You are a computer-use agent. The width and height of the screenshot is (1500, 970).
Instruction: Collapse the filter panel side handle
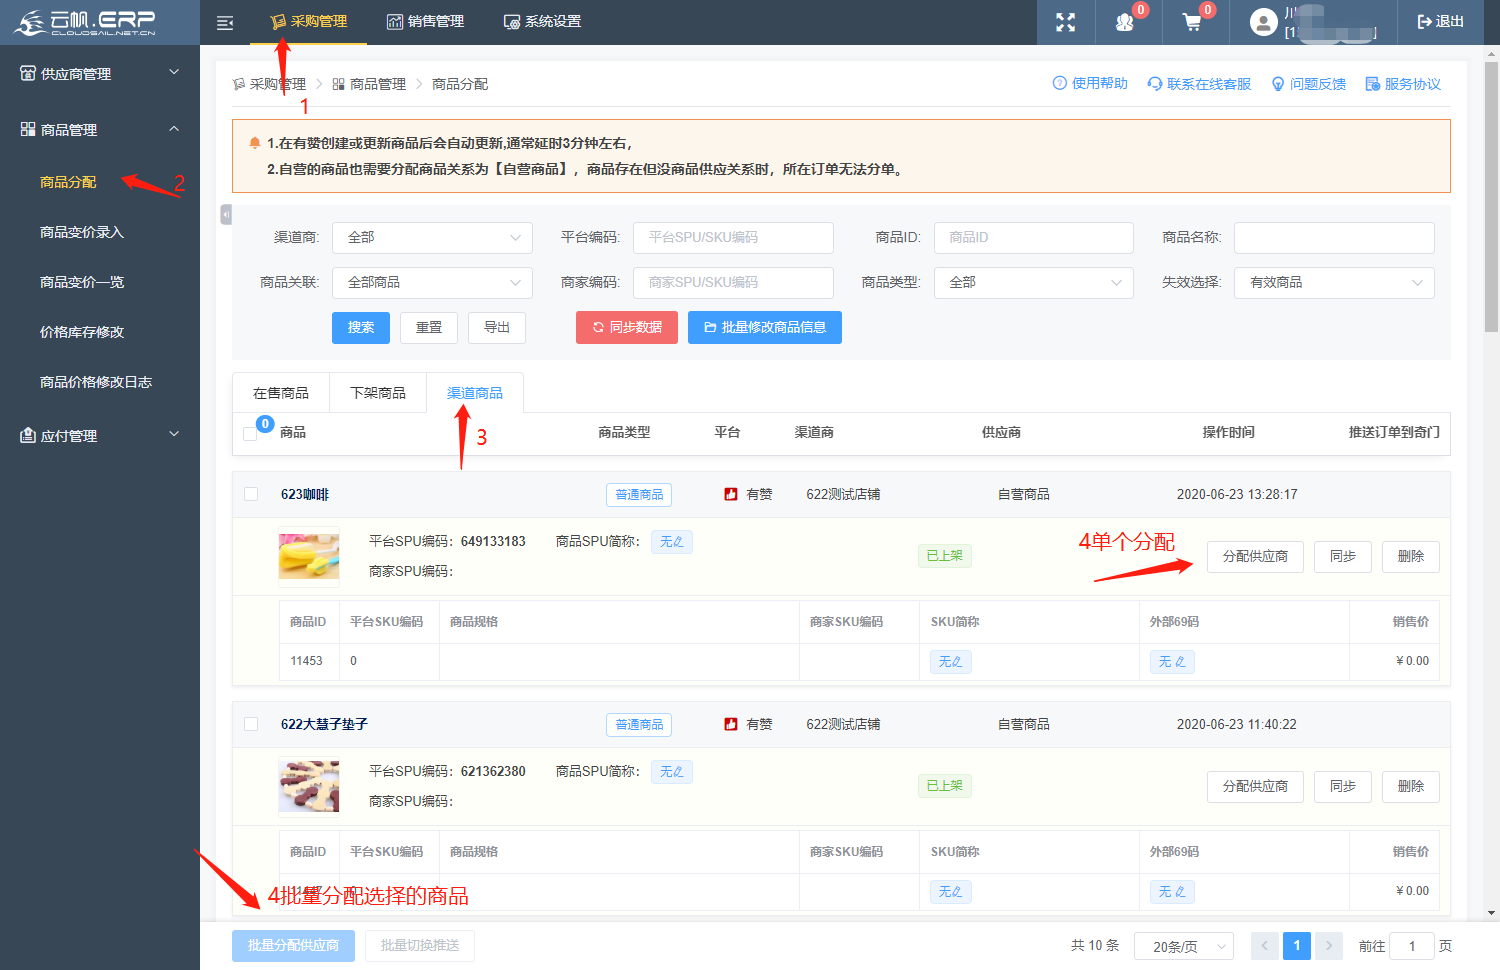click(226, 214)
